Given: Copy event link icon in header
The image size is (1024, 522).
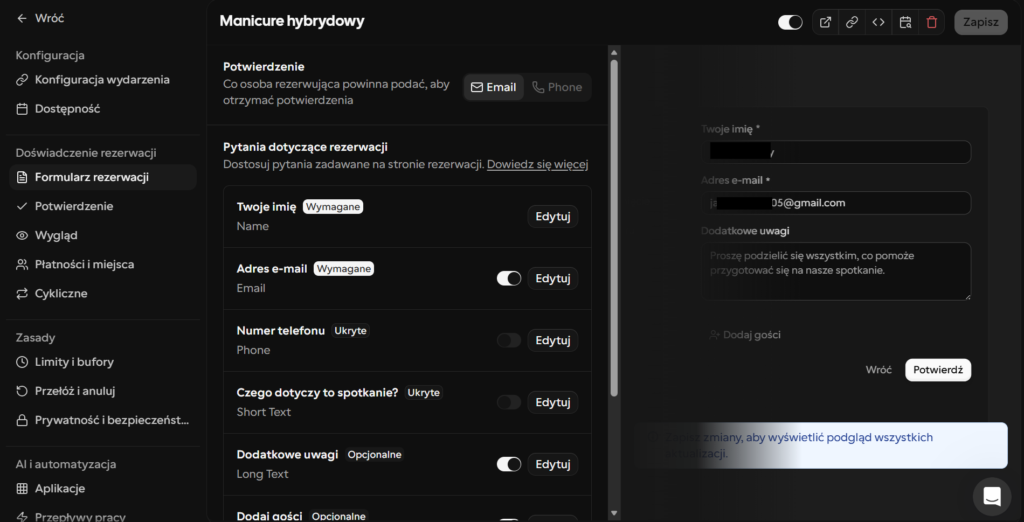Looking at the screenshot, I should click(x=852, y=22).
